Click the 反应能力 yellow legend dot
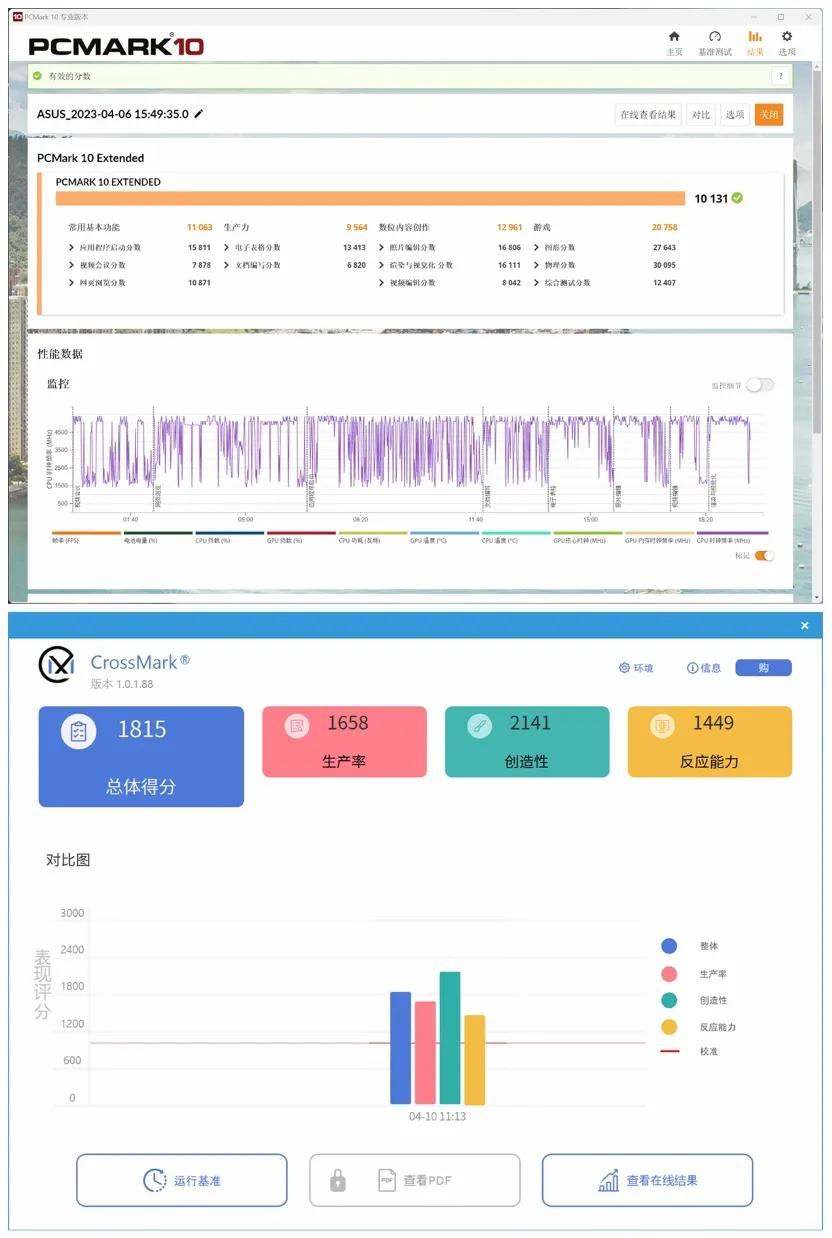832x1238 pixels. click(669, 1027)
